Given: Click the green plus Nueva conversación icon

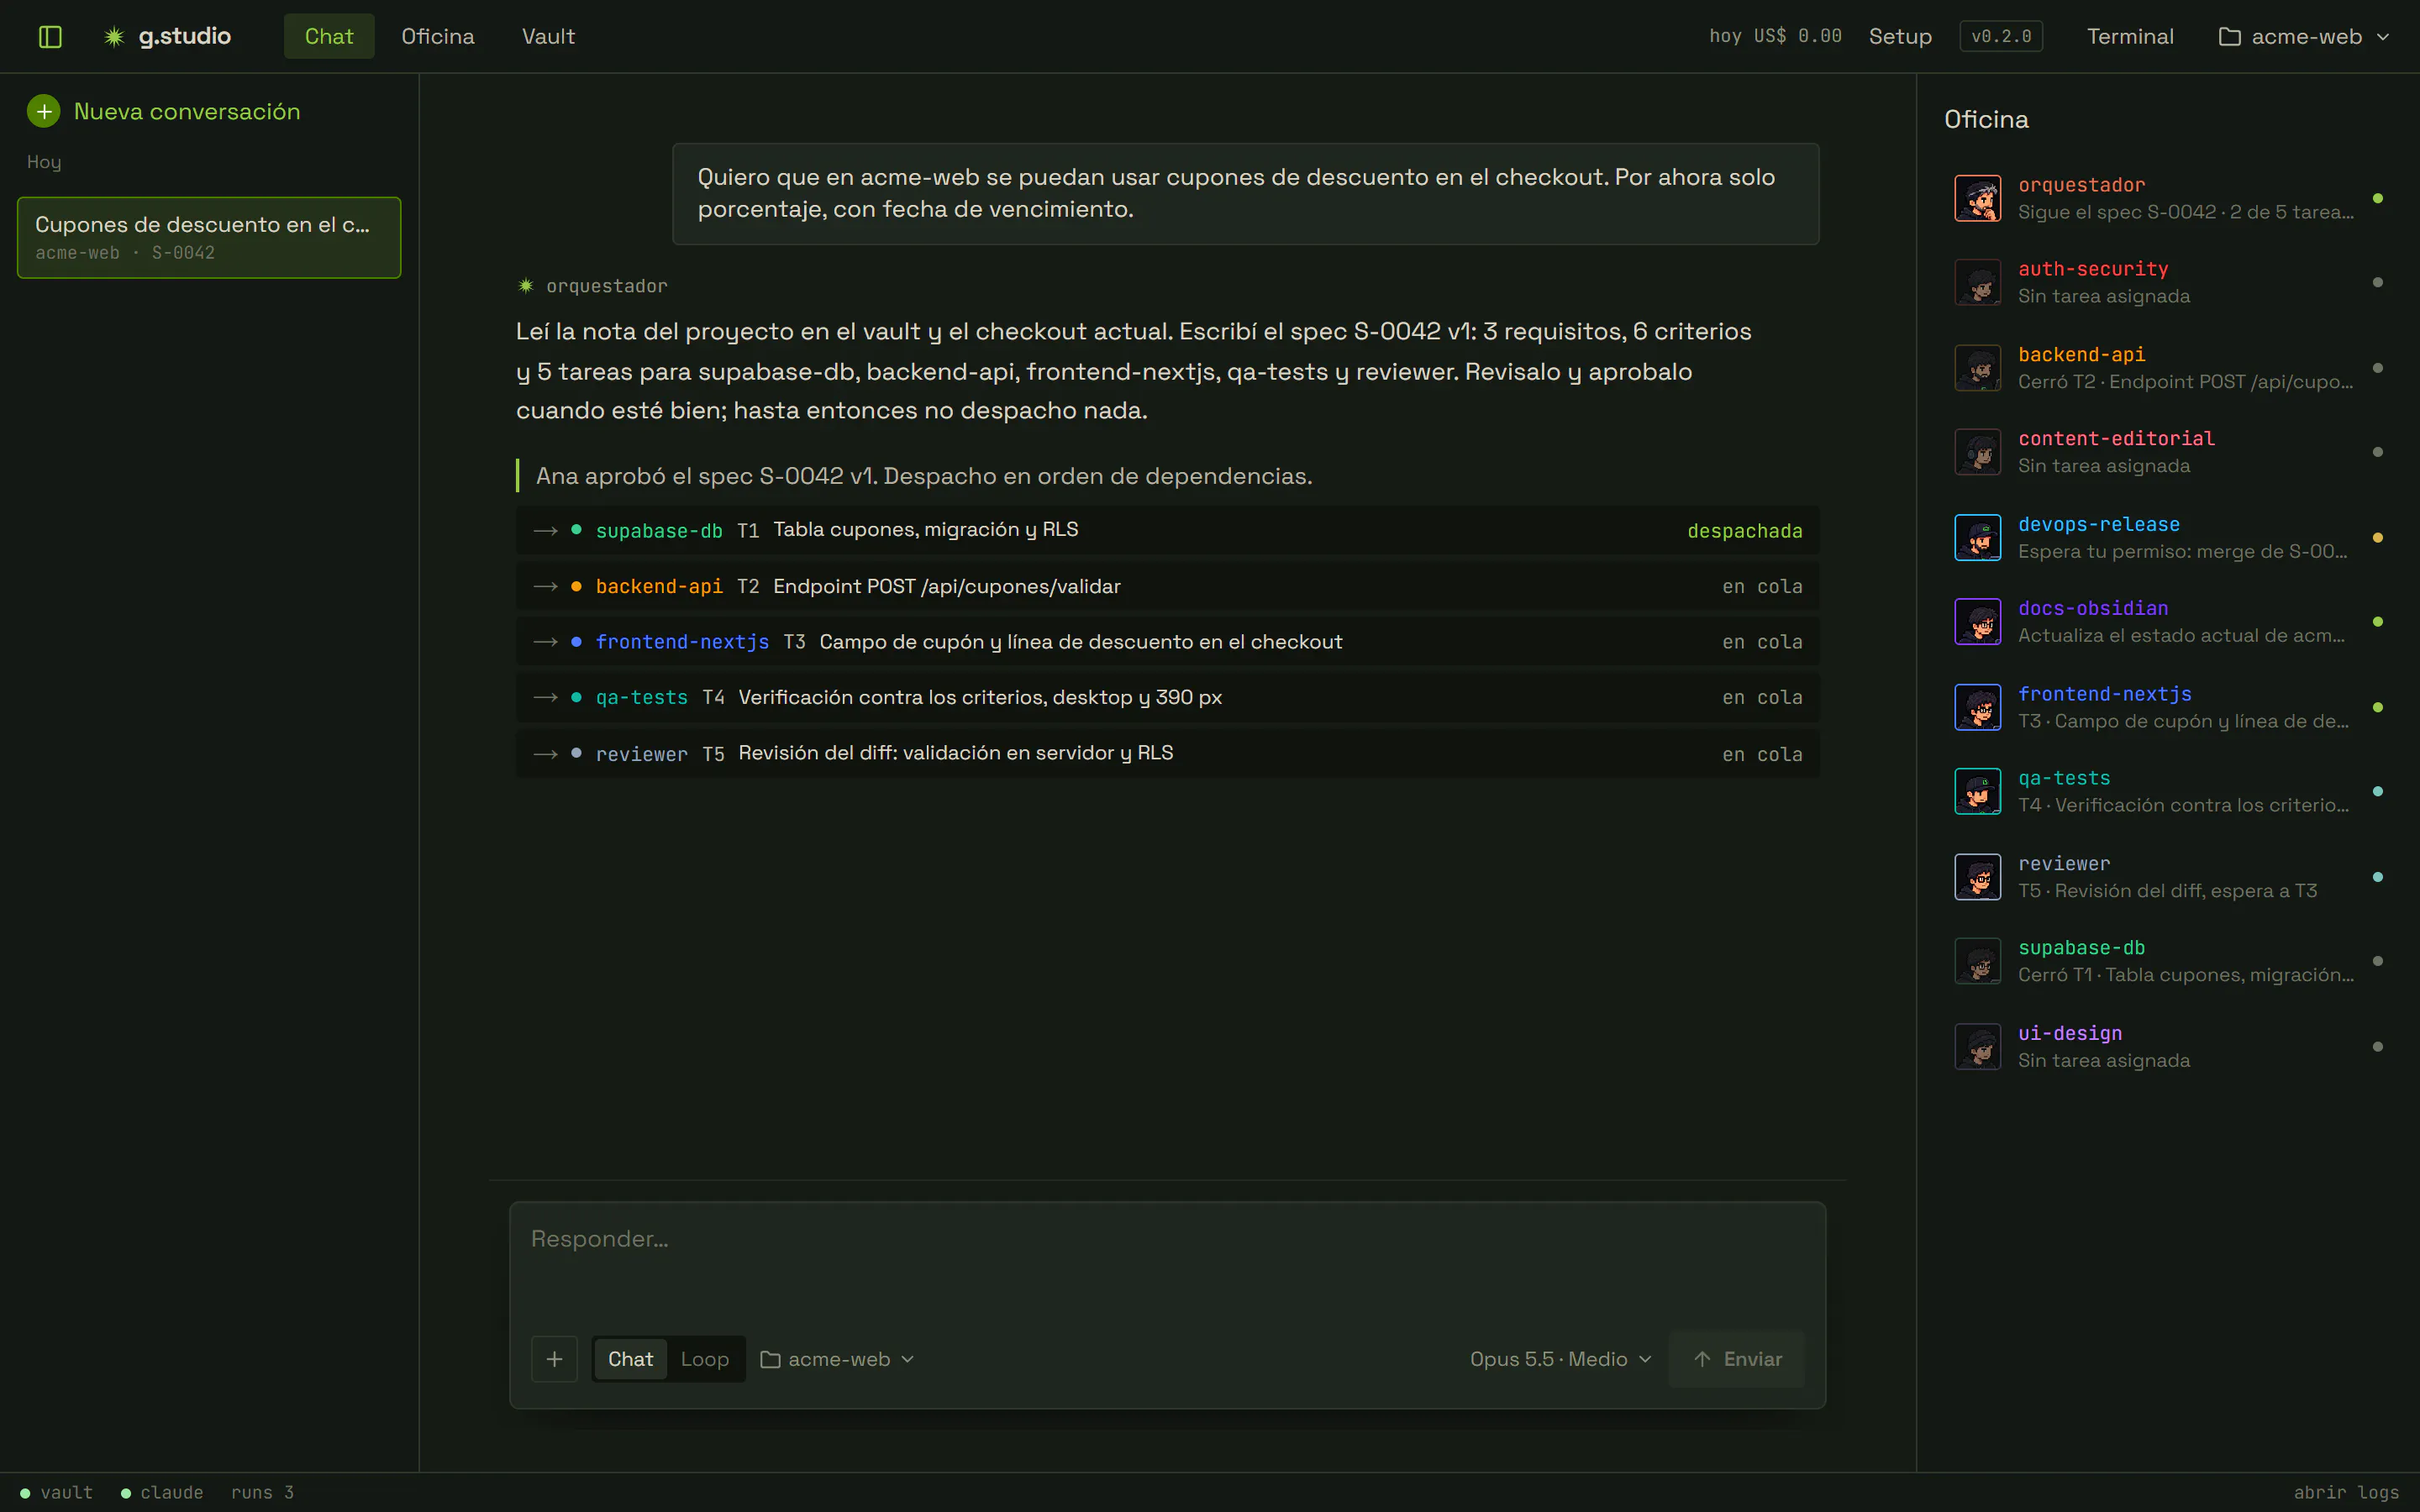Looking at the screenshot, I should click(x=43, y=111).
